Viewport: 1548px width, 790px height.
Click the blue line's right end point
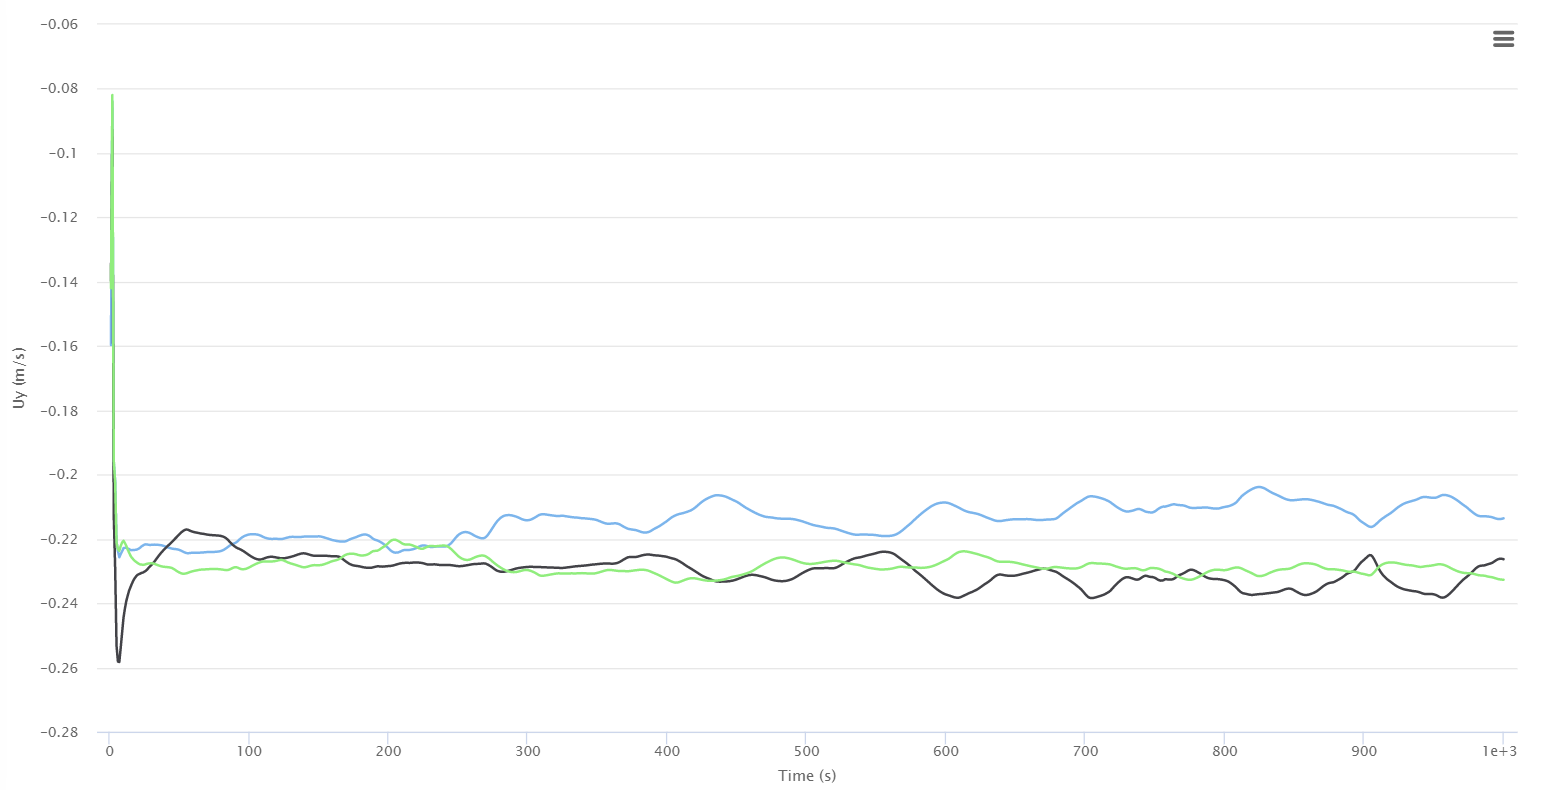pos(1503,518)
